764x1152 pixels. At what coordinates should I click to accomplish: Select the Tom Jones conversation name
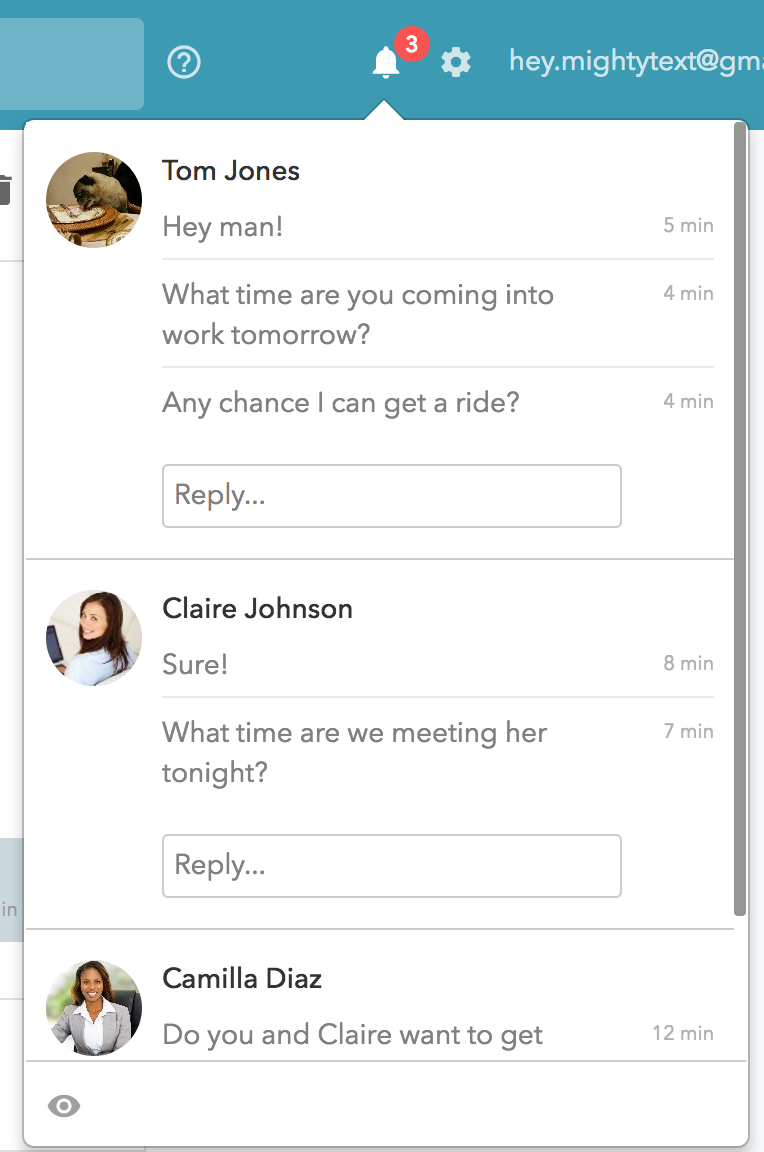pos(231,170)
